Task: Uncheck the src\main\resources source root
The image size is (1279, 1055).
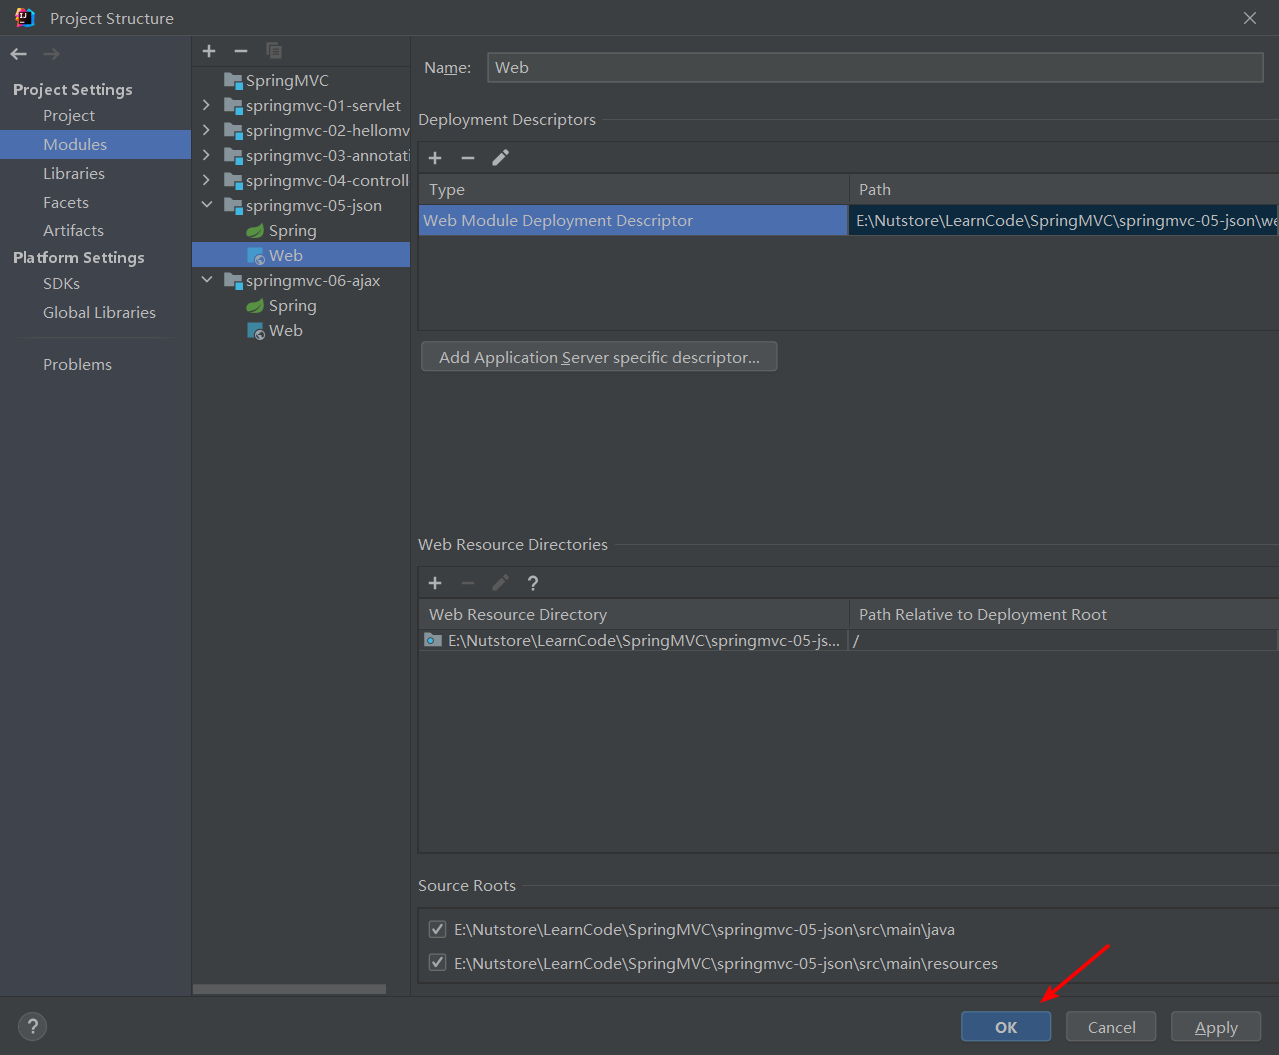Action: click(437, 963)
